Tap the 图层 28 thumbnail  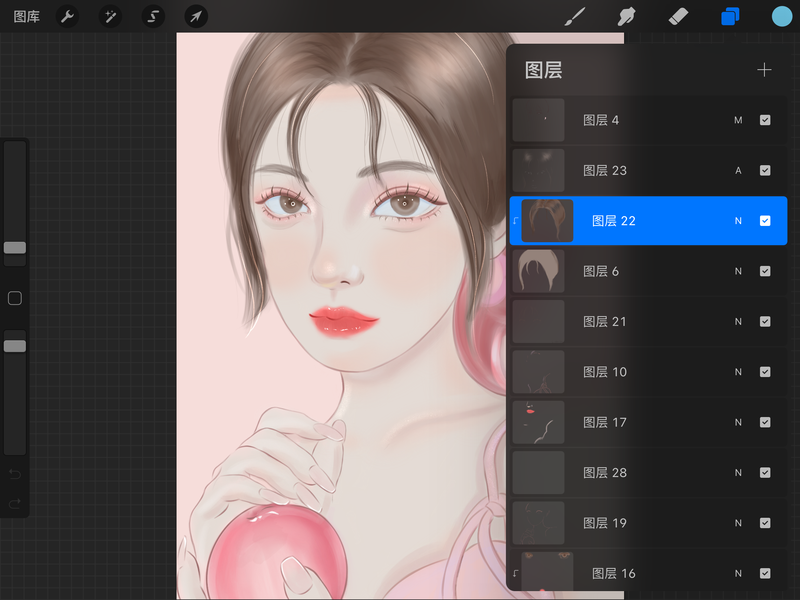pos(538,473)
